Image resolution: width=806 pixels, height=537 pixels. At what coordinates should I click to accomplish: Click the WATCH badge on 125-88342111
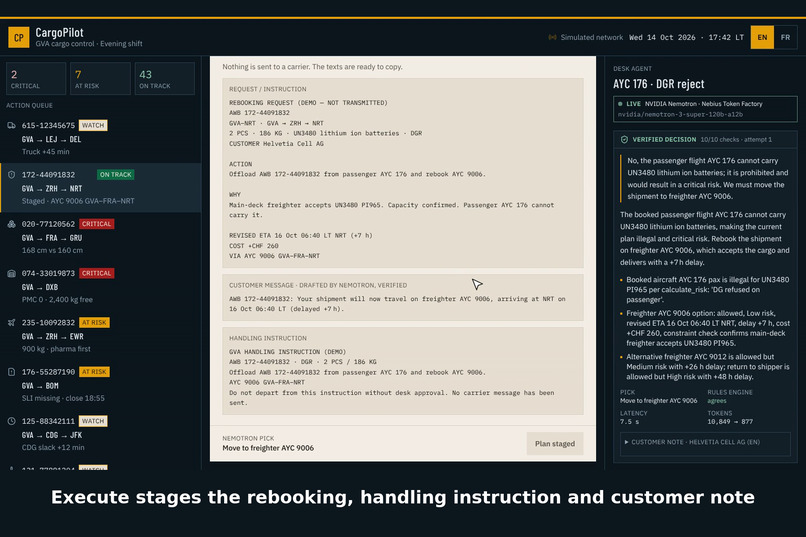pos(93,421)
